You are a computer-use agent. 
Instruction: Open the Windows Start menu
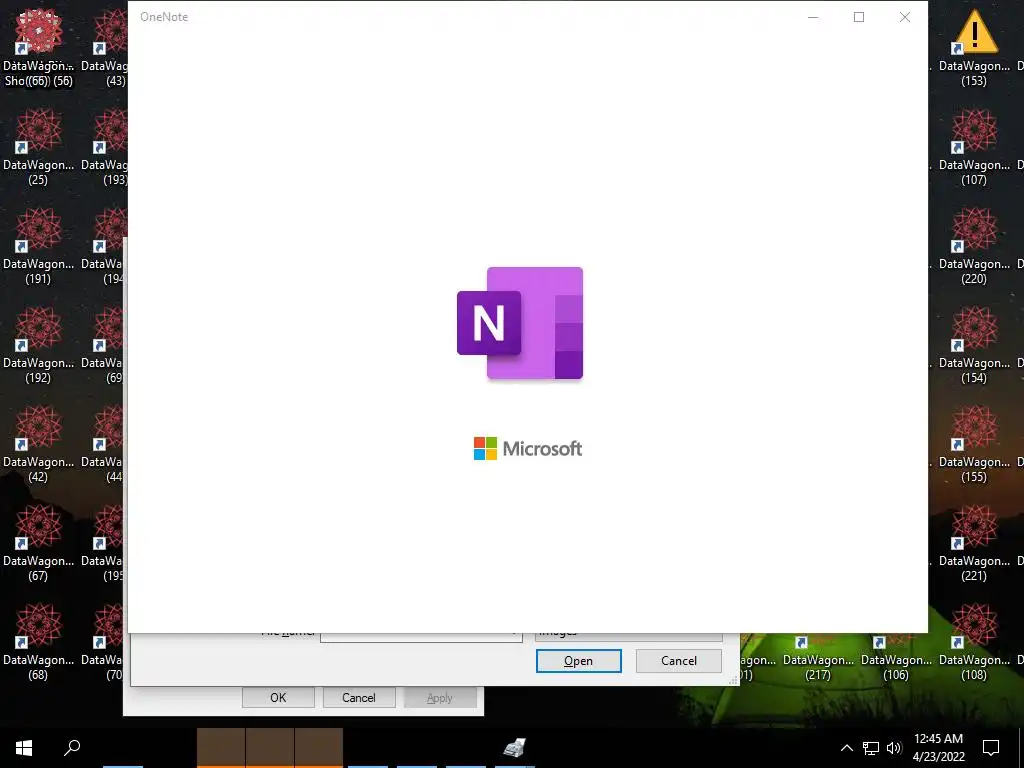point(24,748)
